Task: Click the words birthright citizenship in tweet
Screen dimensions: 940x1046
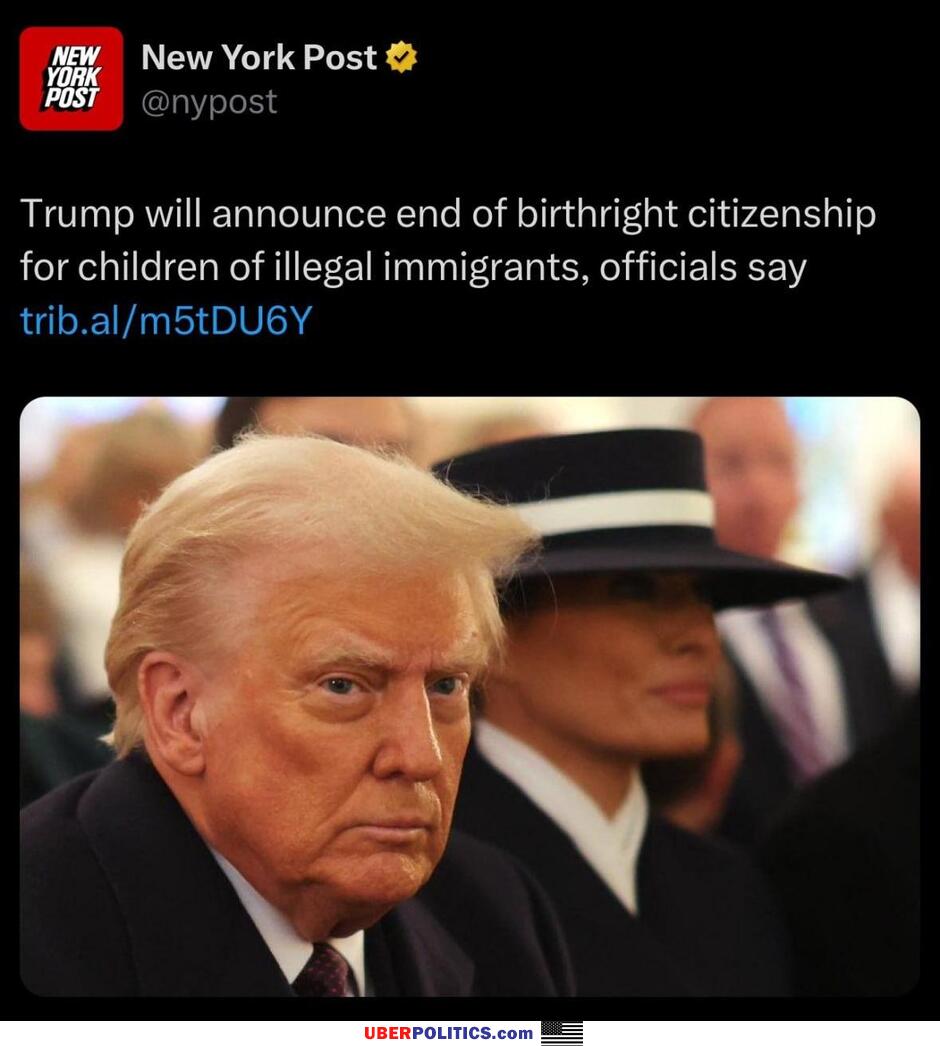Action: point(696,215)
